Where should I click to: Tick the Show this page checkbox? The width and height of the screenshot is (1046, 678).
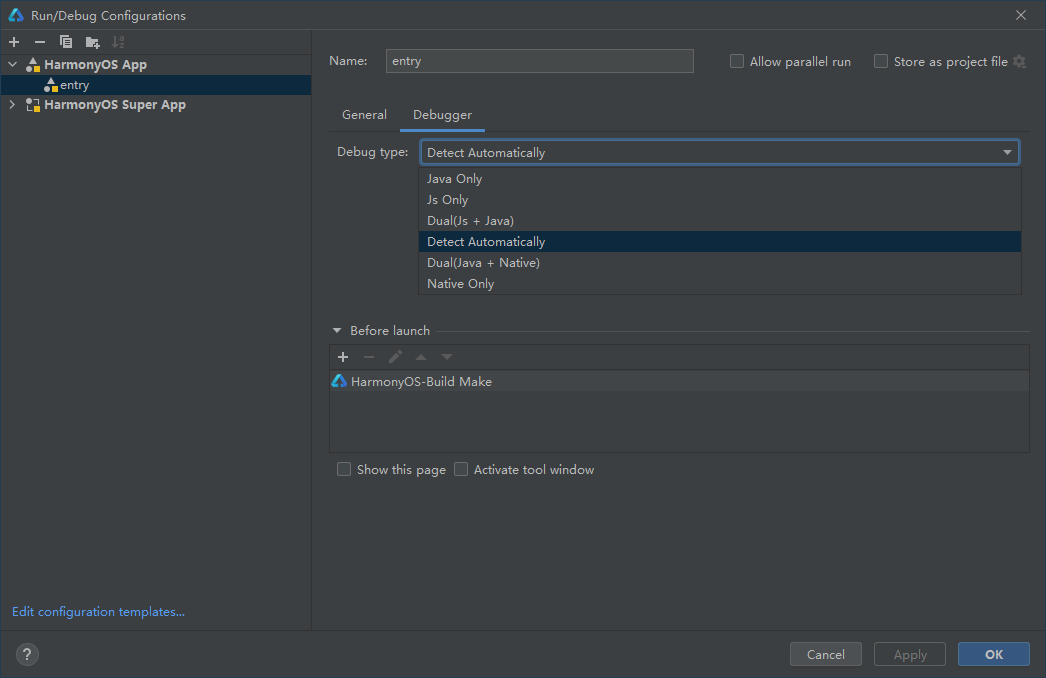click(x=344, y=469)
